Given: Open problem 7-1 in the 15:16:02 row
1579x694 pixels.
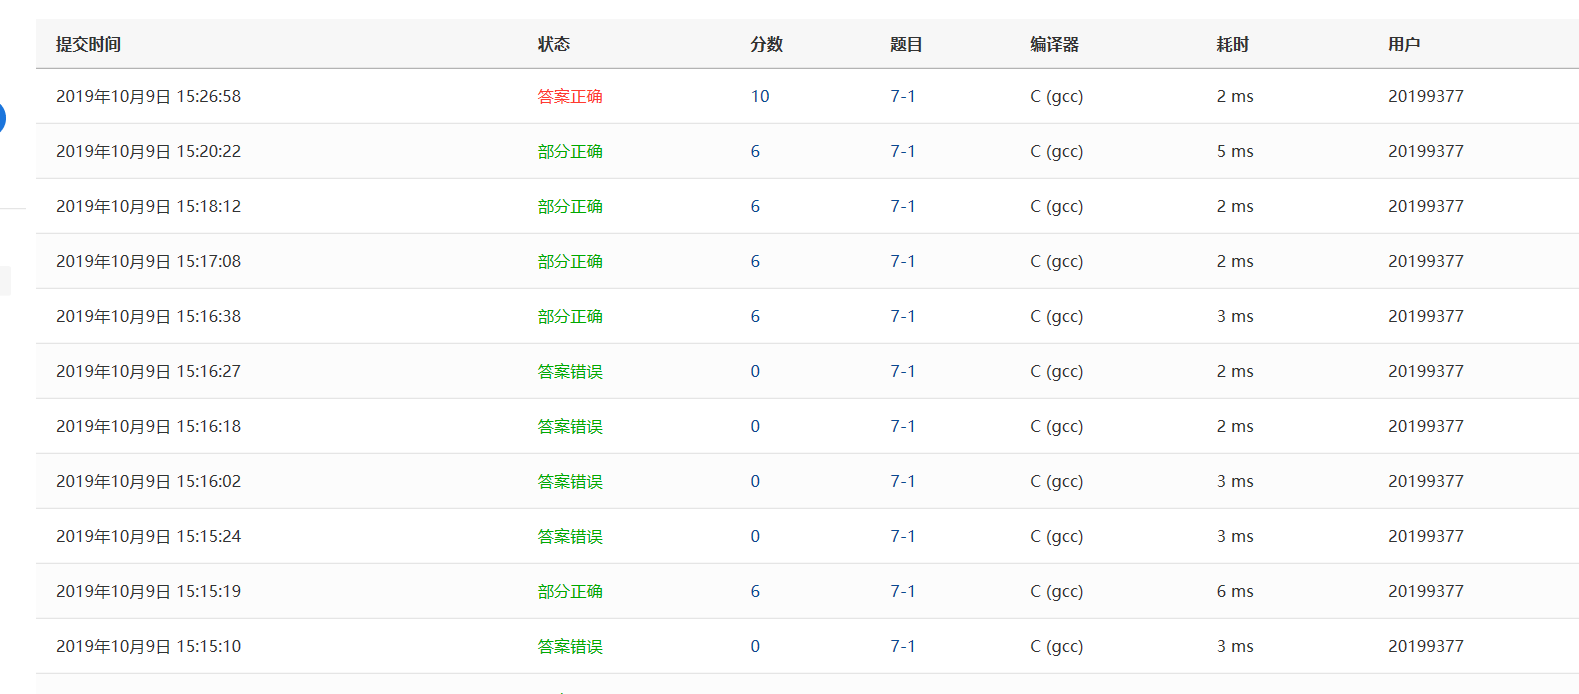Looking at the screenshot, I should coord(903,481).
